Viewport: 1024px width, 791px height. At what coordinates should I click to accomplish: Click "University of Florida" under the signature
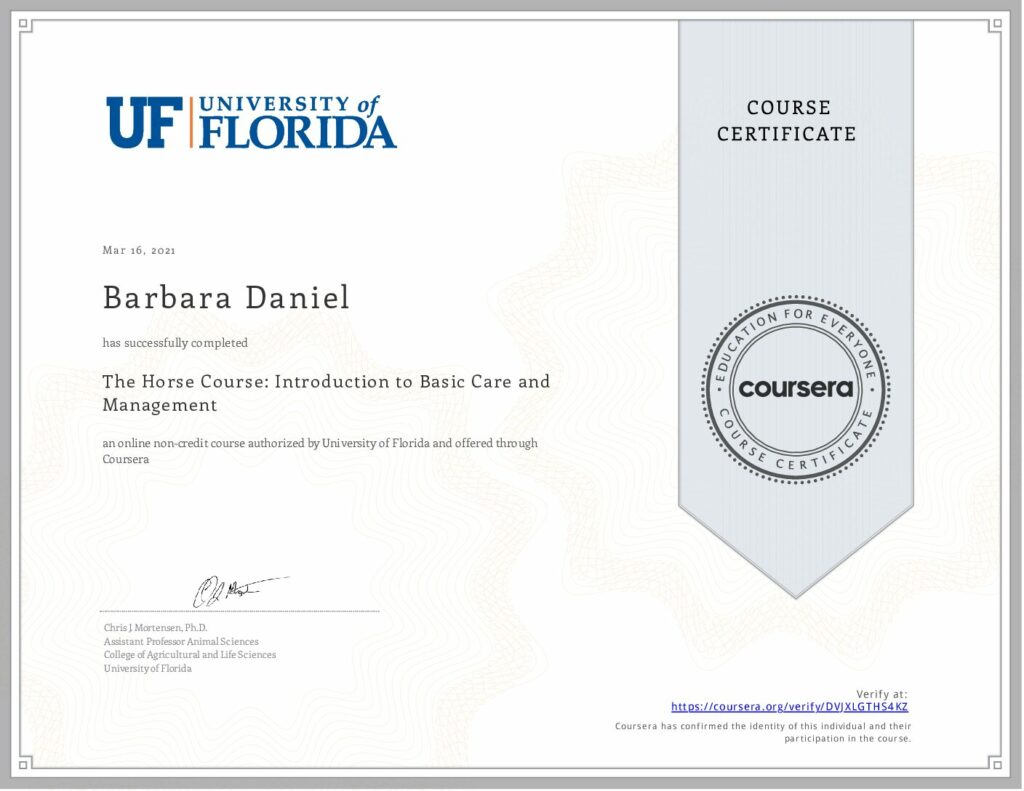pyautogui.click(x=148, y=668)
